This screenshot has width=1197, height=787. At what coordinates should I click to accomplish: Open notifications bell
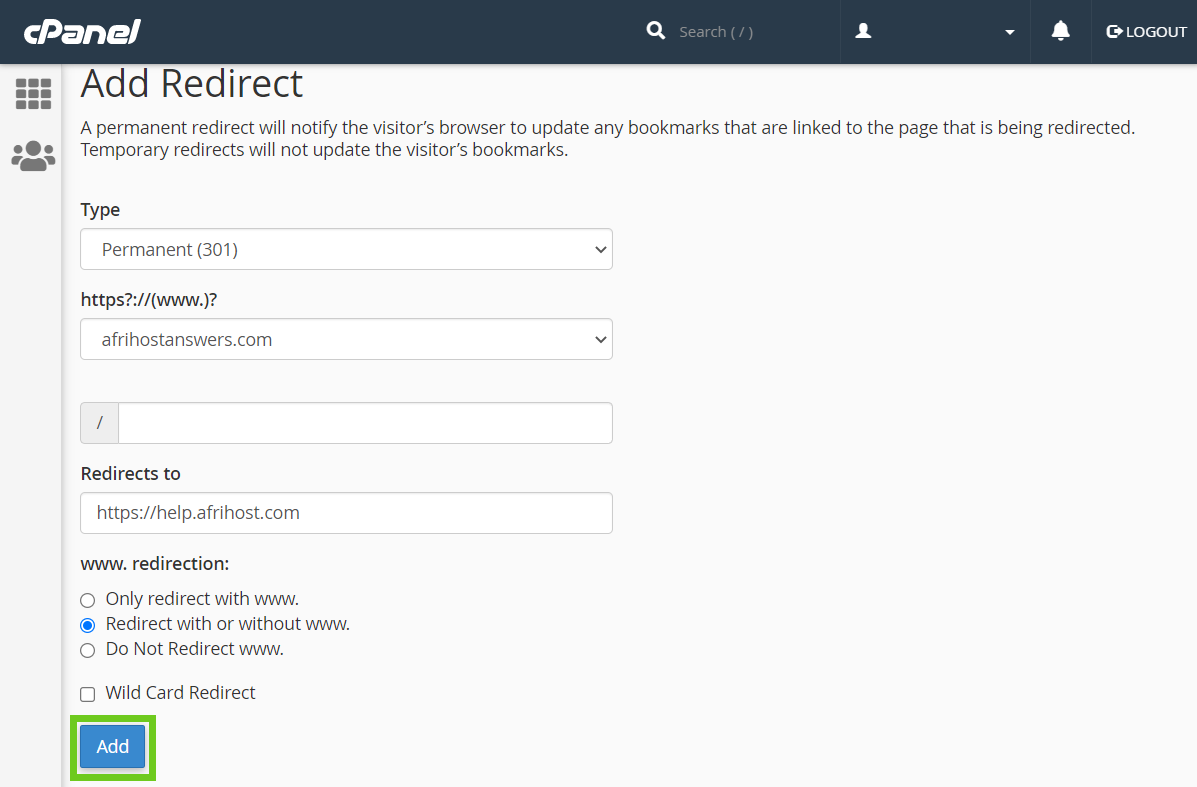click(1060, 31)
